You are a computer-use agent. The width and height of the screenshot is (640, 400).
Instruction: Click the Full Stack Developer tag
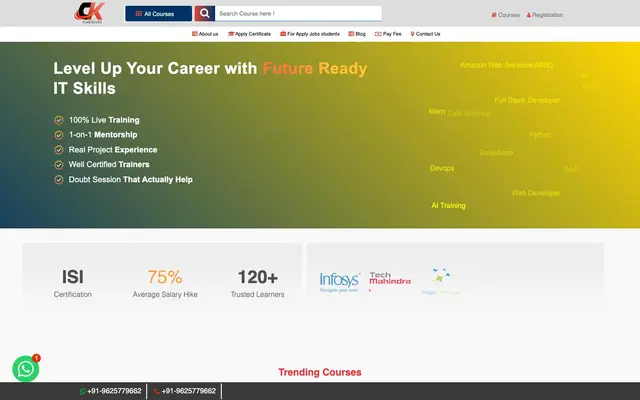[x=527, y=100]
